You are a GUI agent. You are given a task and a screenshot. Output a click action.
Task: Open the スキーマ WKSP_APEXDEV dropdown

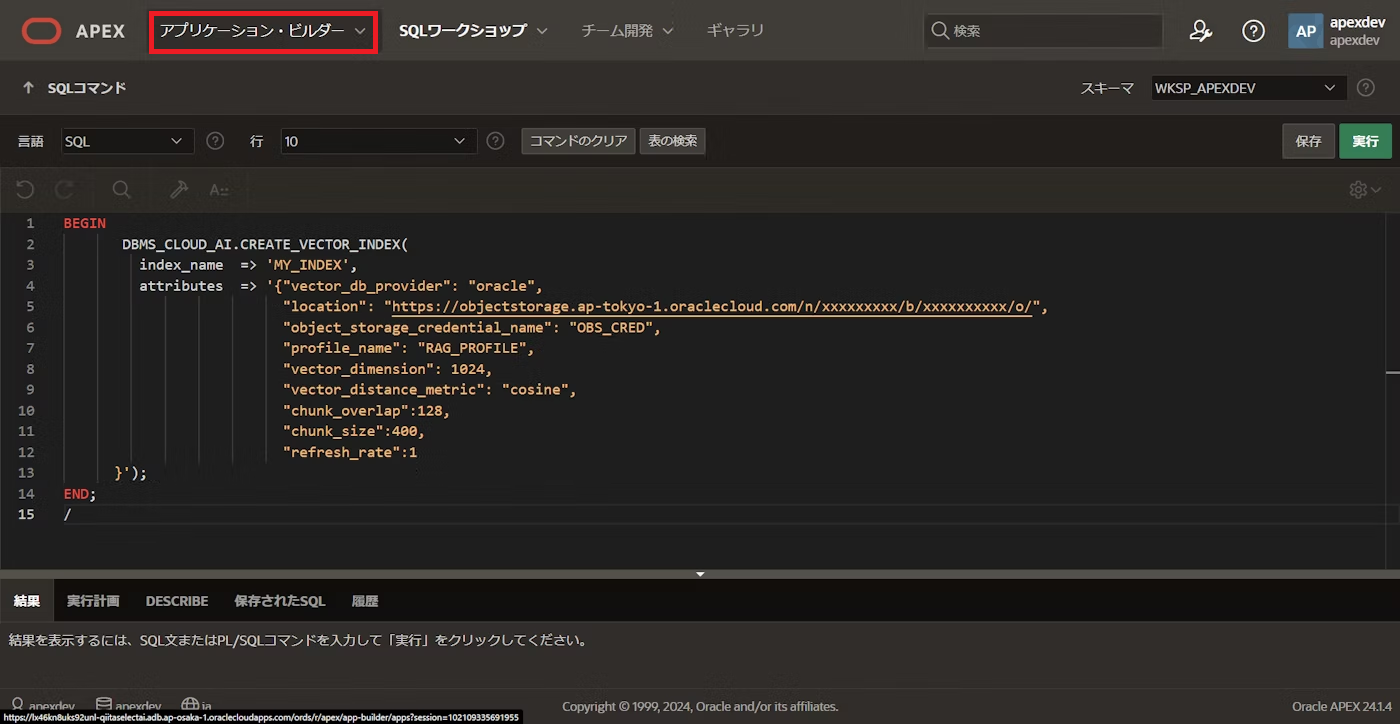[1248, 88]
